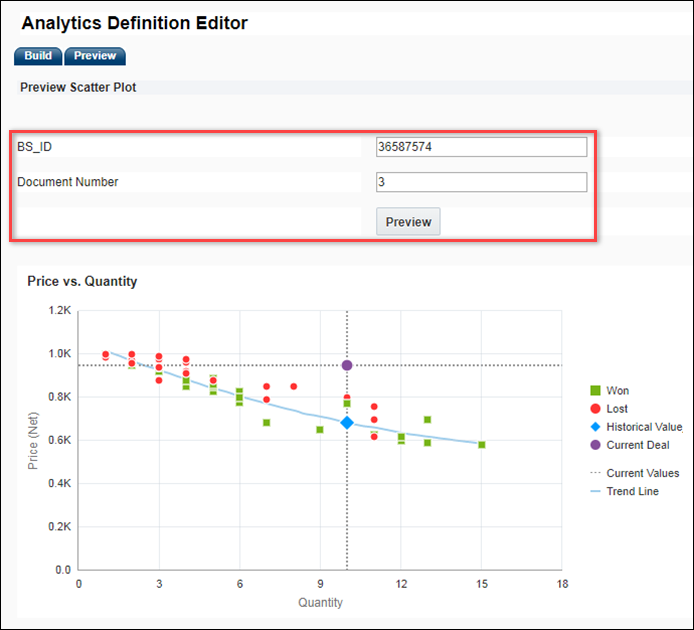Image resolution: width=694 pixels, height=630 pixels.
Task: Click the Won legend text label
Action: 618,391
